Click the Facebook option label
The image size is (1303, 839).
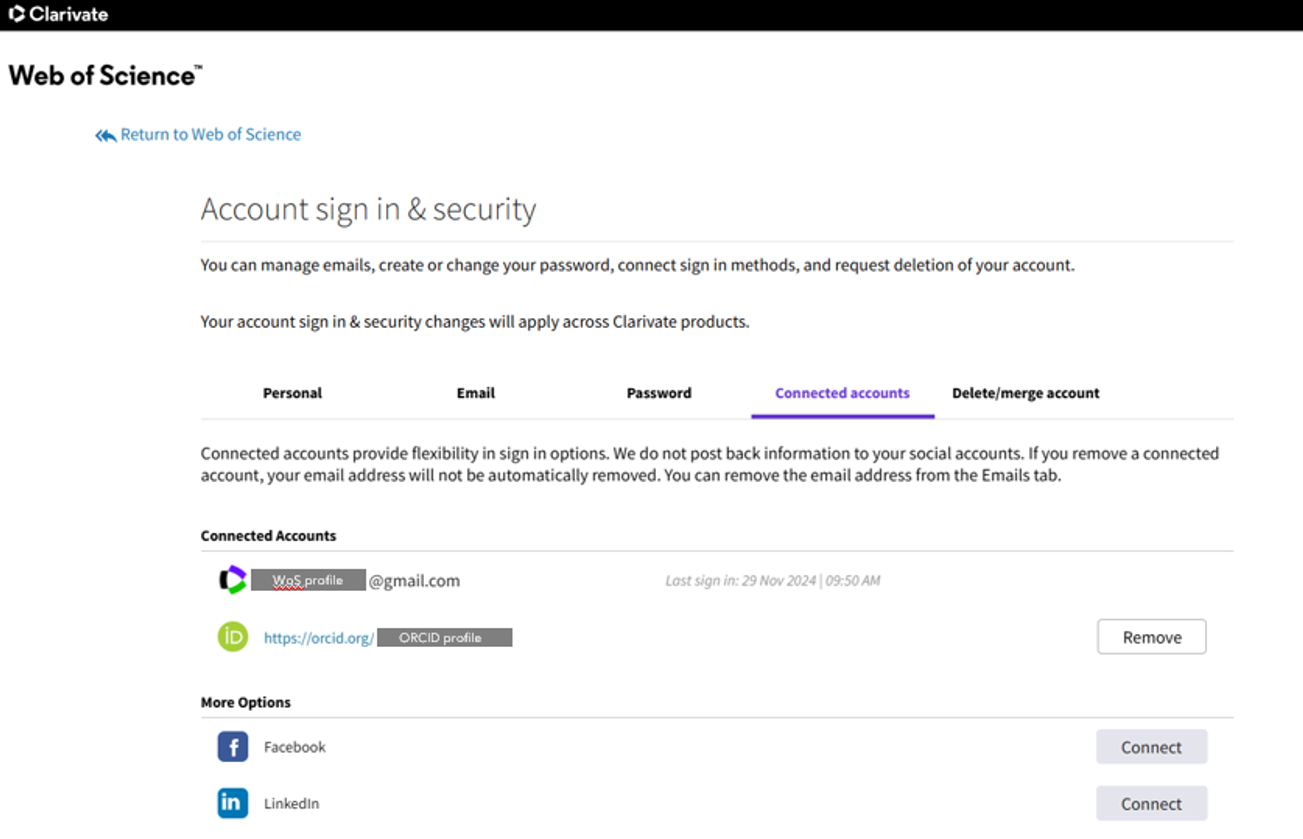tap(295, 747)
